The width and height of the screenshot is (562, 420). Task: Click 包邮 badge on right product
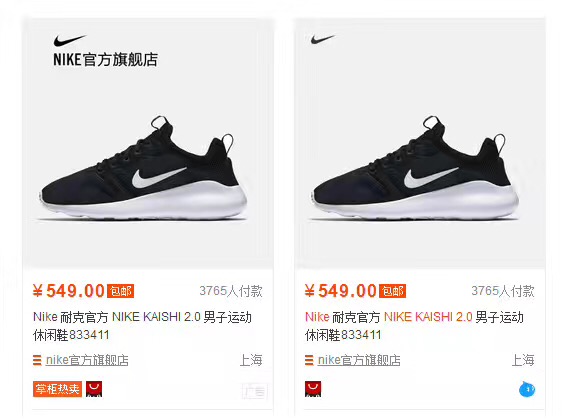[392, 291]
